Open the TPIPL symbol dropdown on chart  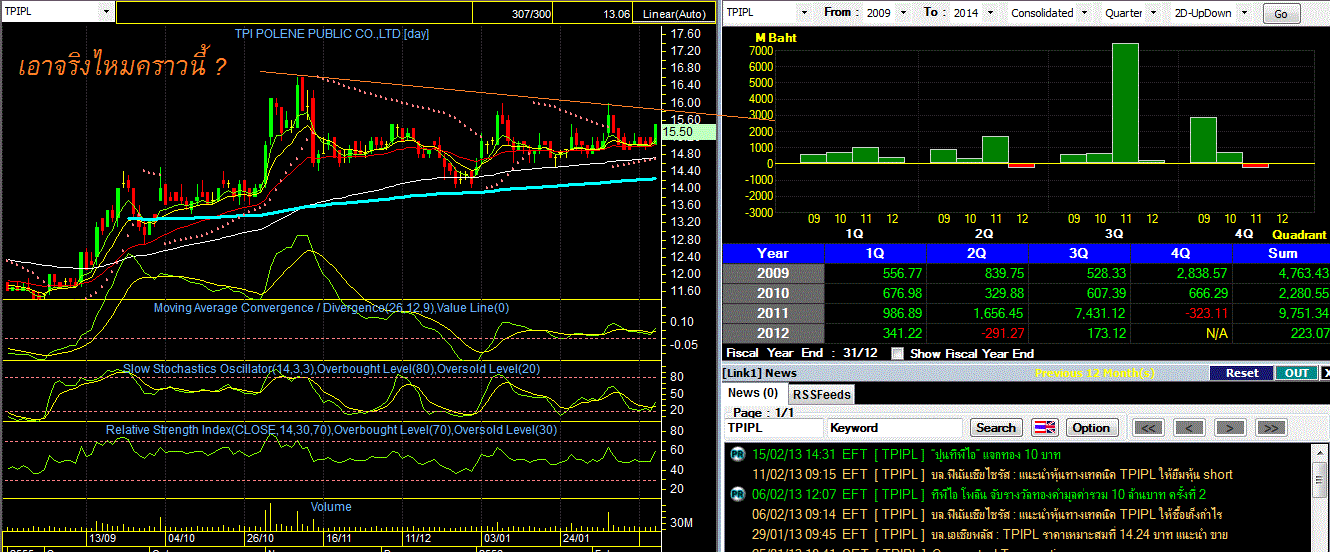(x=106, y=12)
